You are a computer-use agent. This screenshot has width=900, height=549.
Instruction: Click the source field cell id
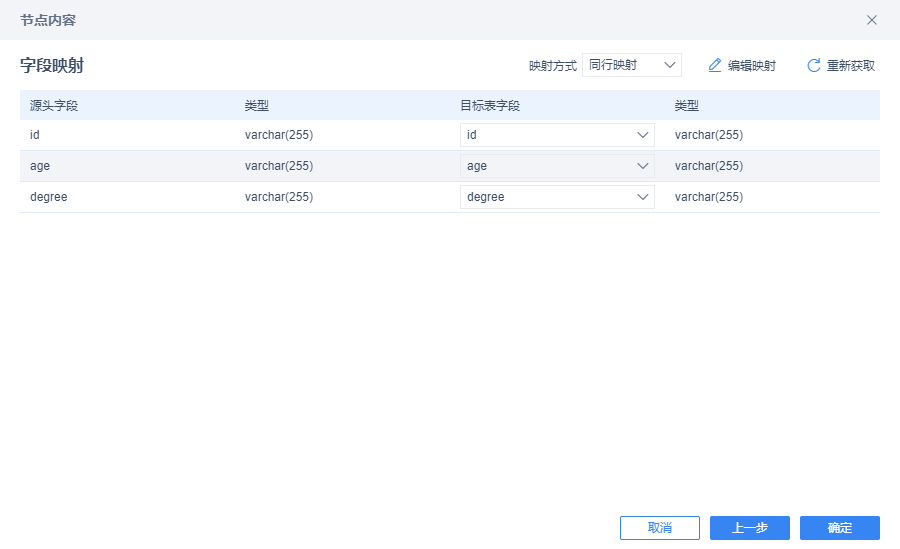(34, 135)
